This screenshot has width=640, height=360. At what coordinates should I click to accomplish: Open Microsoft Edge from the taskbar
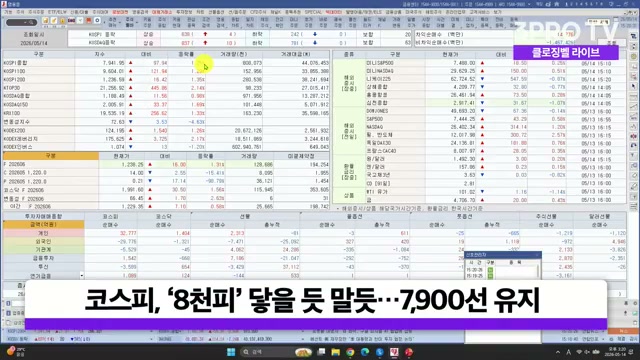pos(365,352)
